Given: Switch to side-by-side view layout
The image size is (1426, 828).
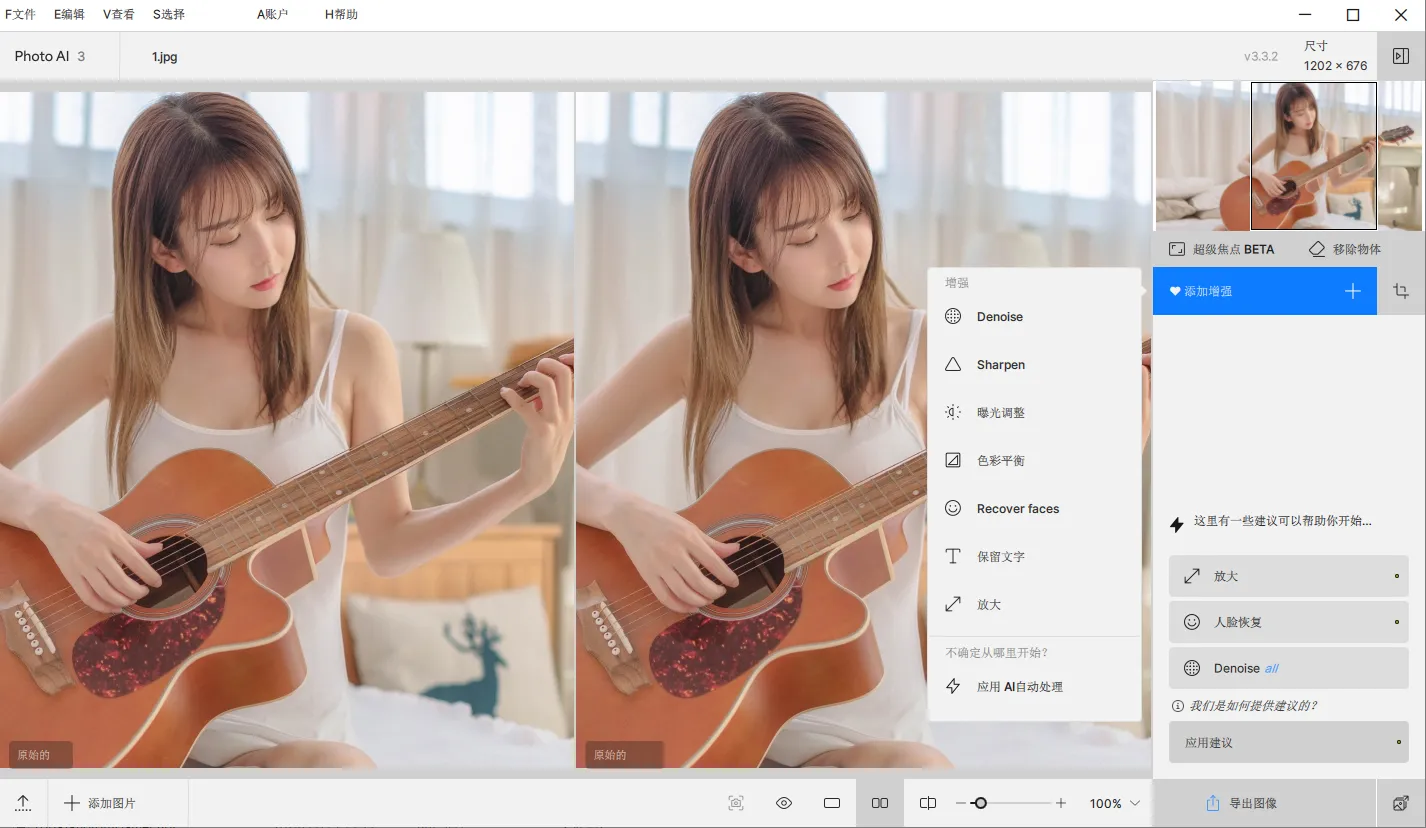Looking at the screenshot, I should (880, 803).
